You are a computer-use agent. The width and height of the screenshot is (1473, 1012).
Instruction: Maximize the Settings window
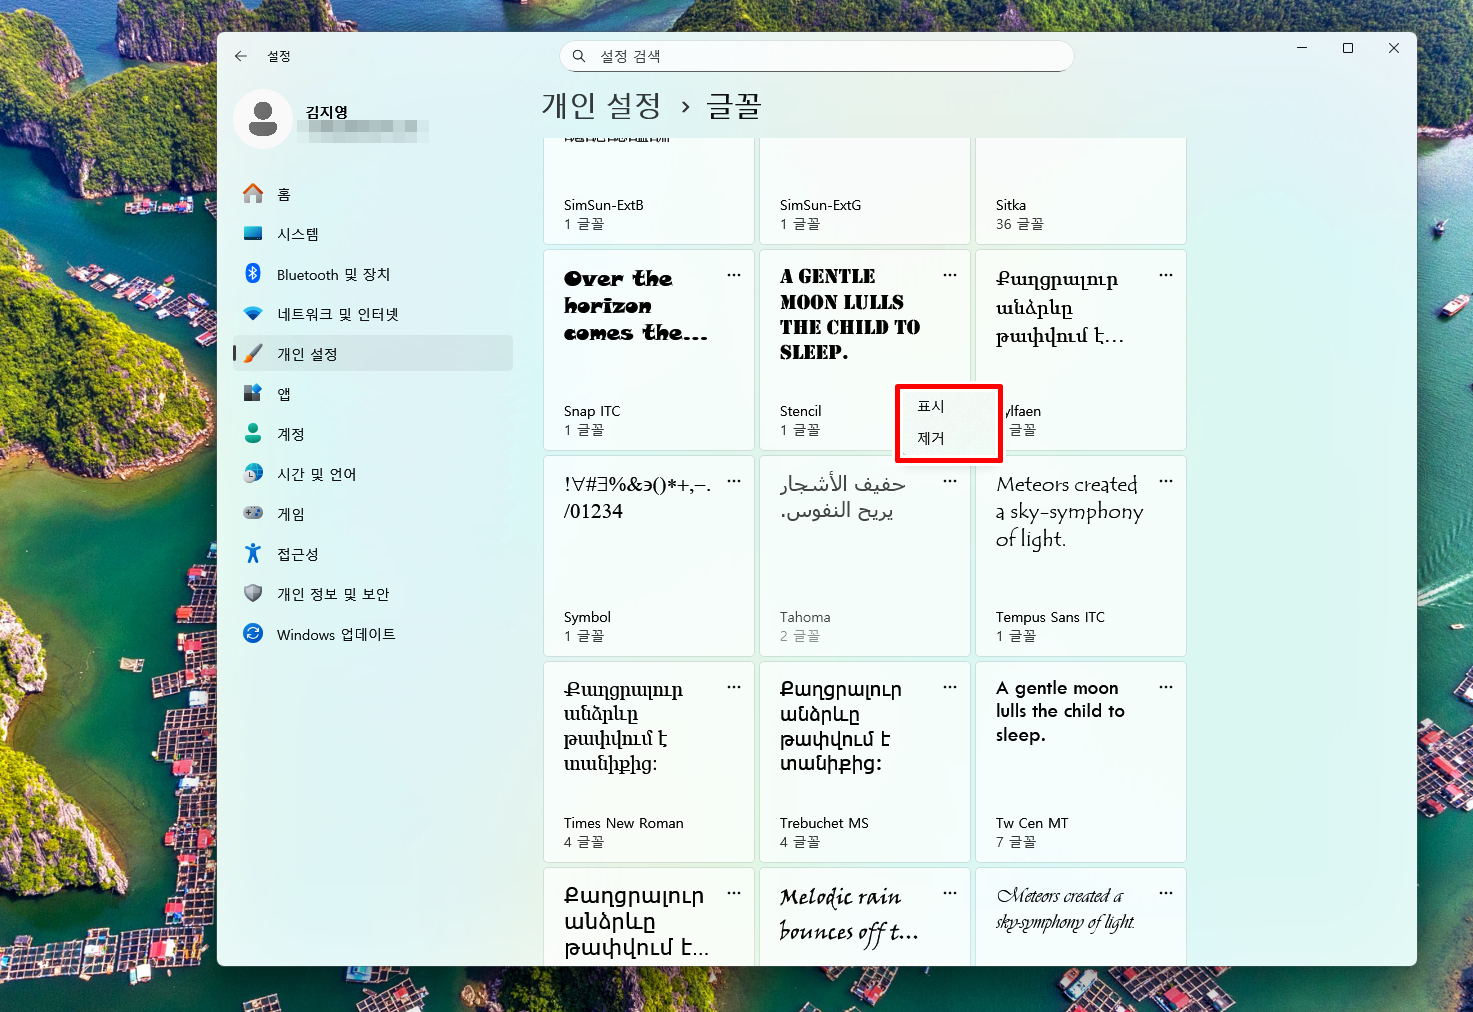pos(1348,48)
